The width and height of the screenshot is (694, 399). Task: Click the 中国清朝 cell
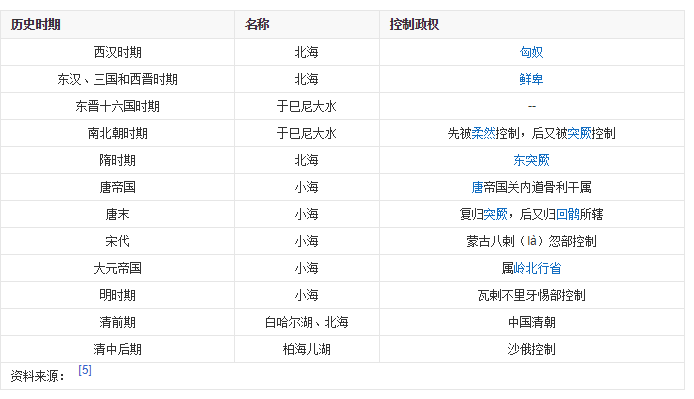tap(531, 322)
